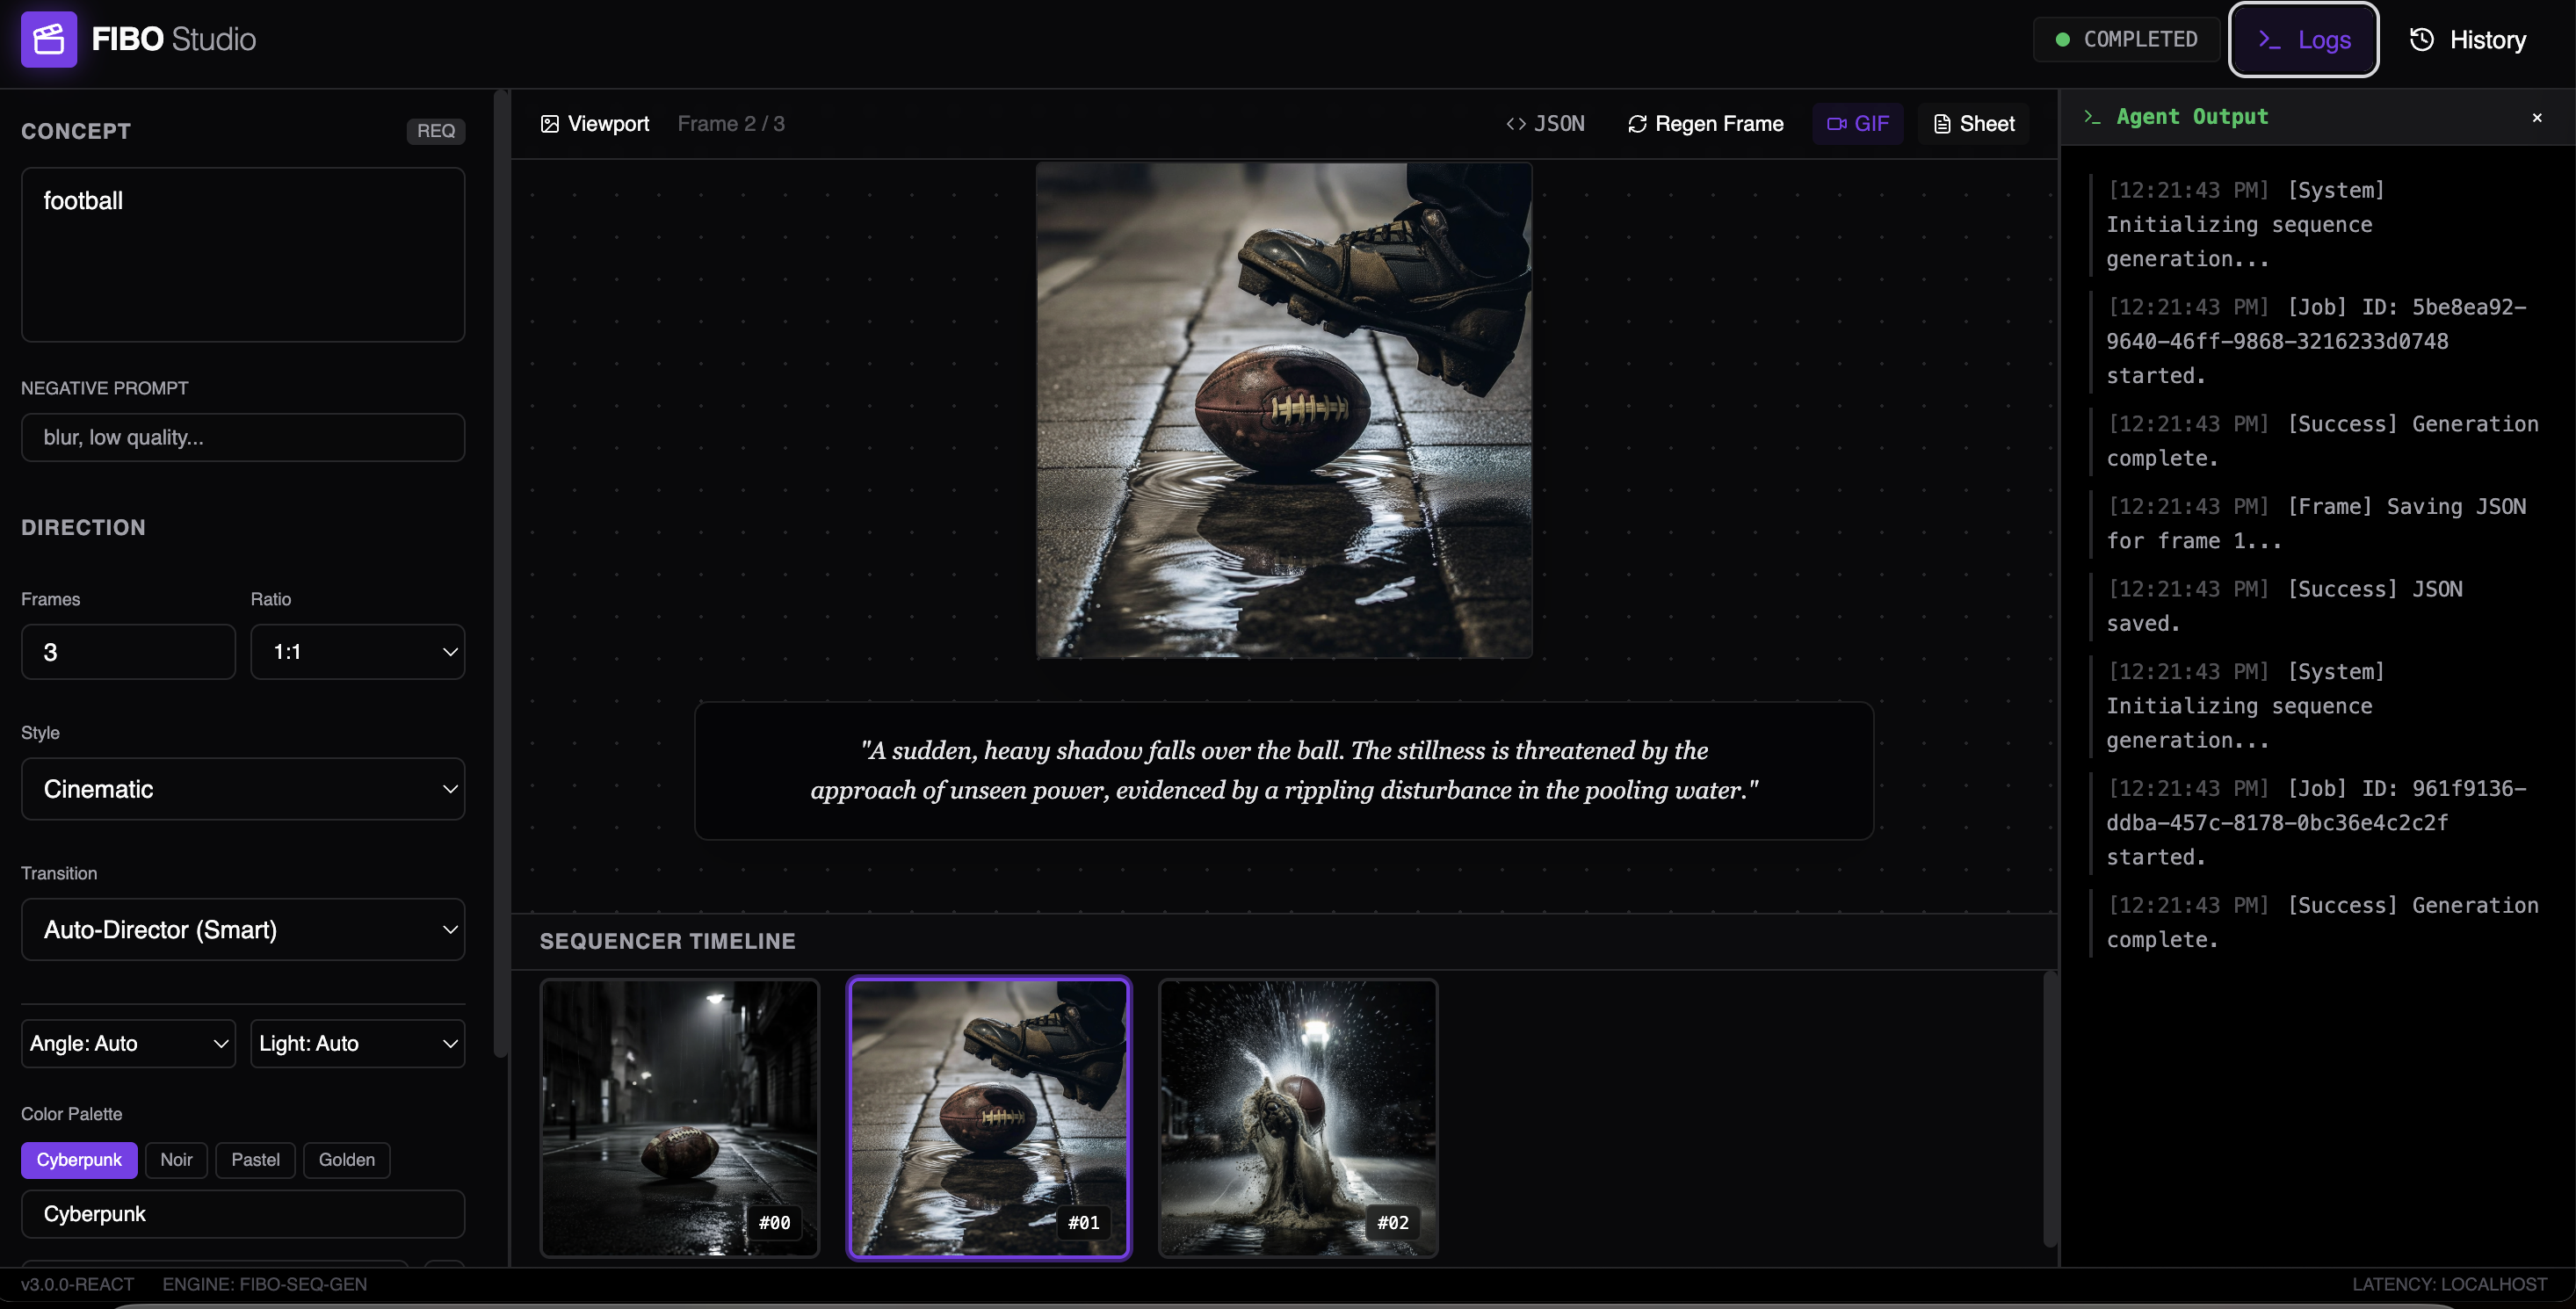Expand the Ratio 1:1 dropdown

[x=357, y=652]
